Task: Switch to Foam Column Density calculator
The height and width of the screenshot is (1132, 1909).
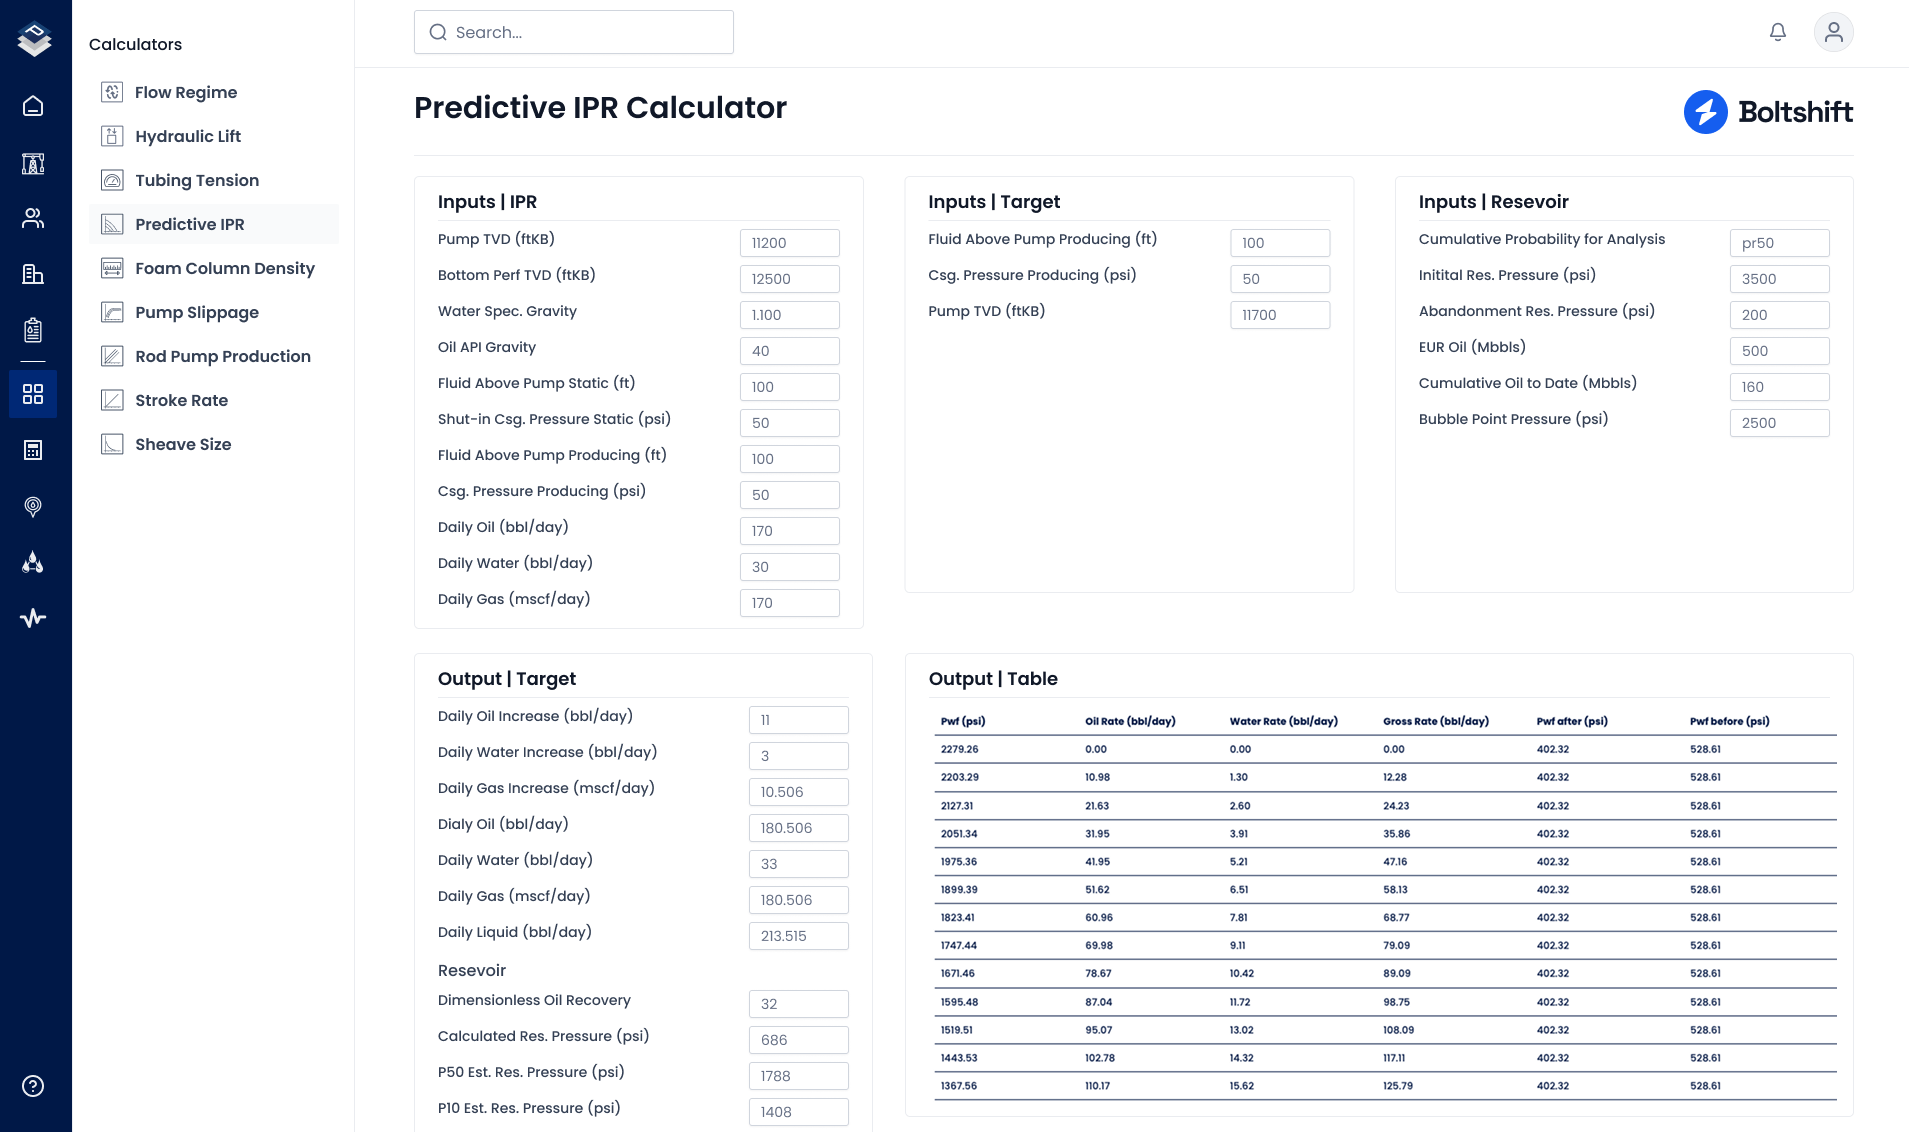Action: click(x=224, y=268)
